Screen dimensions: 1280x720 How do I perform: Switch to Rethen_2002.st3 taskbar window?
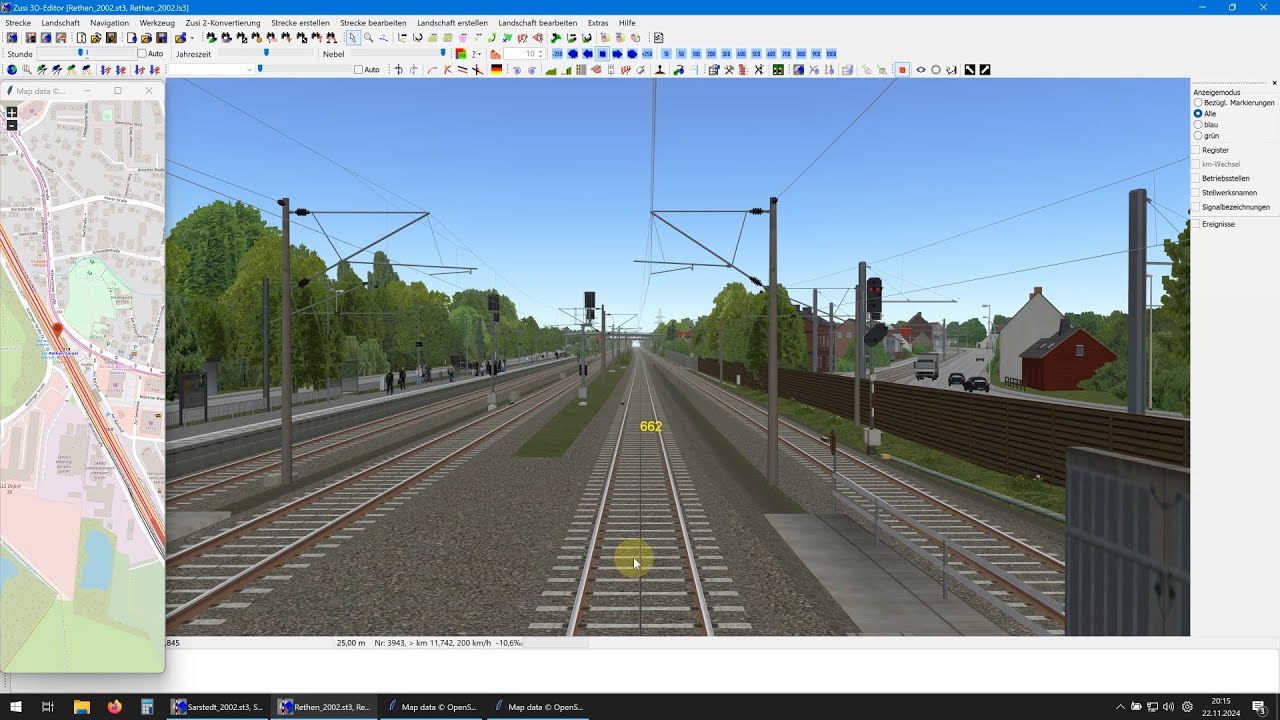[324, 707]
